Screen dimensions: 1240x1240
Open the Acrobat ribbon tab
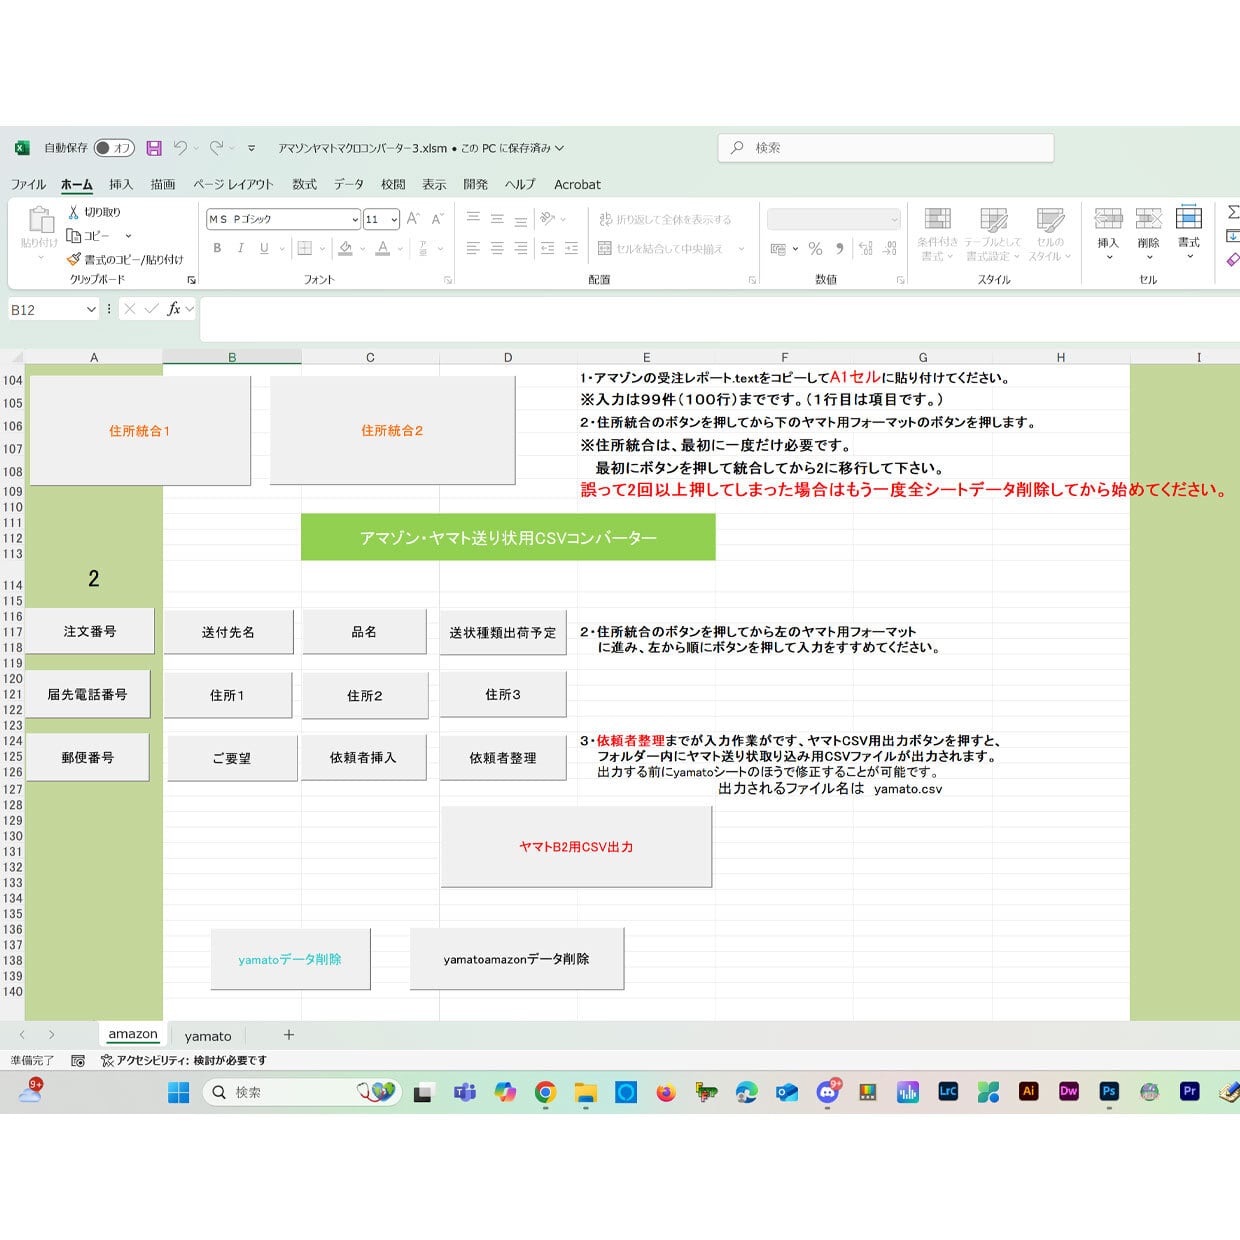577,184
